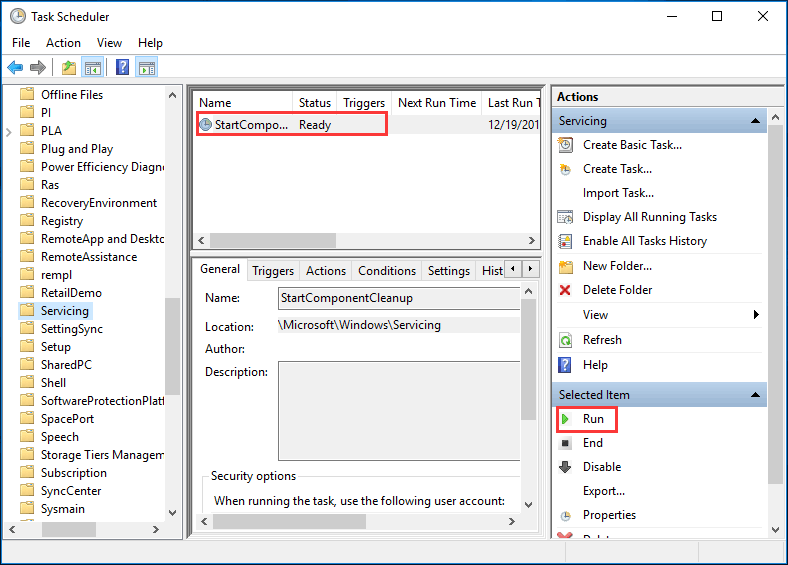Click the Shell folder icon
The image size is (788, 565).
pyautogui.click(x=27, y=383)
